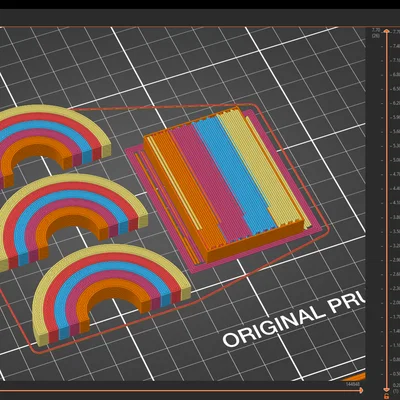The image size is (400, 400).
Task: Select the bottom rainbow model
Action: pos(110,290)
